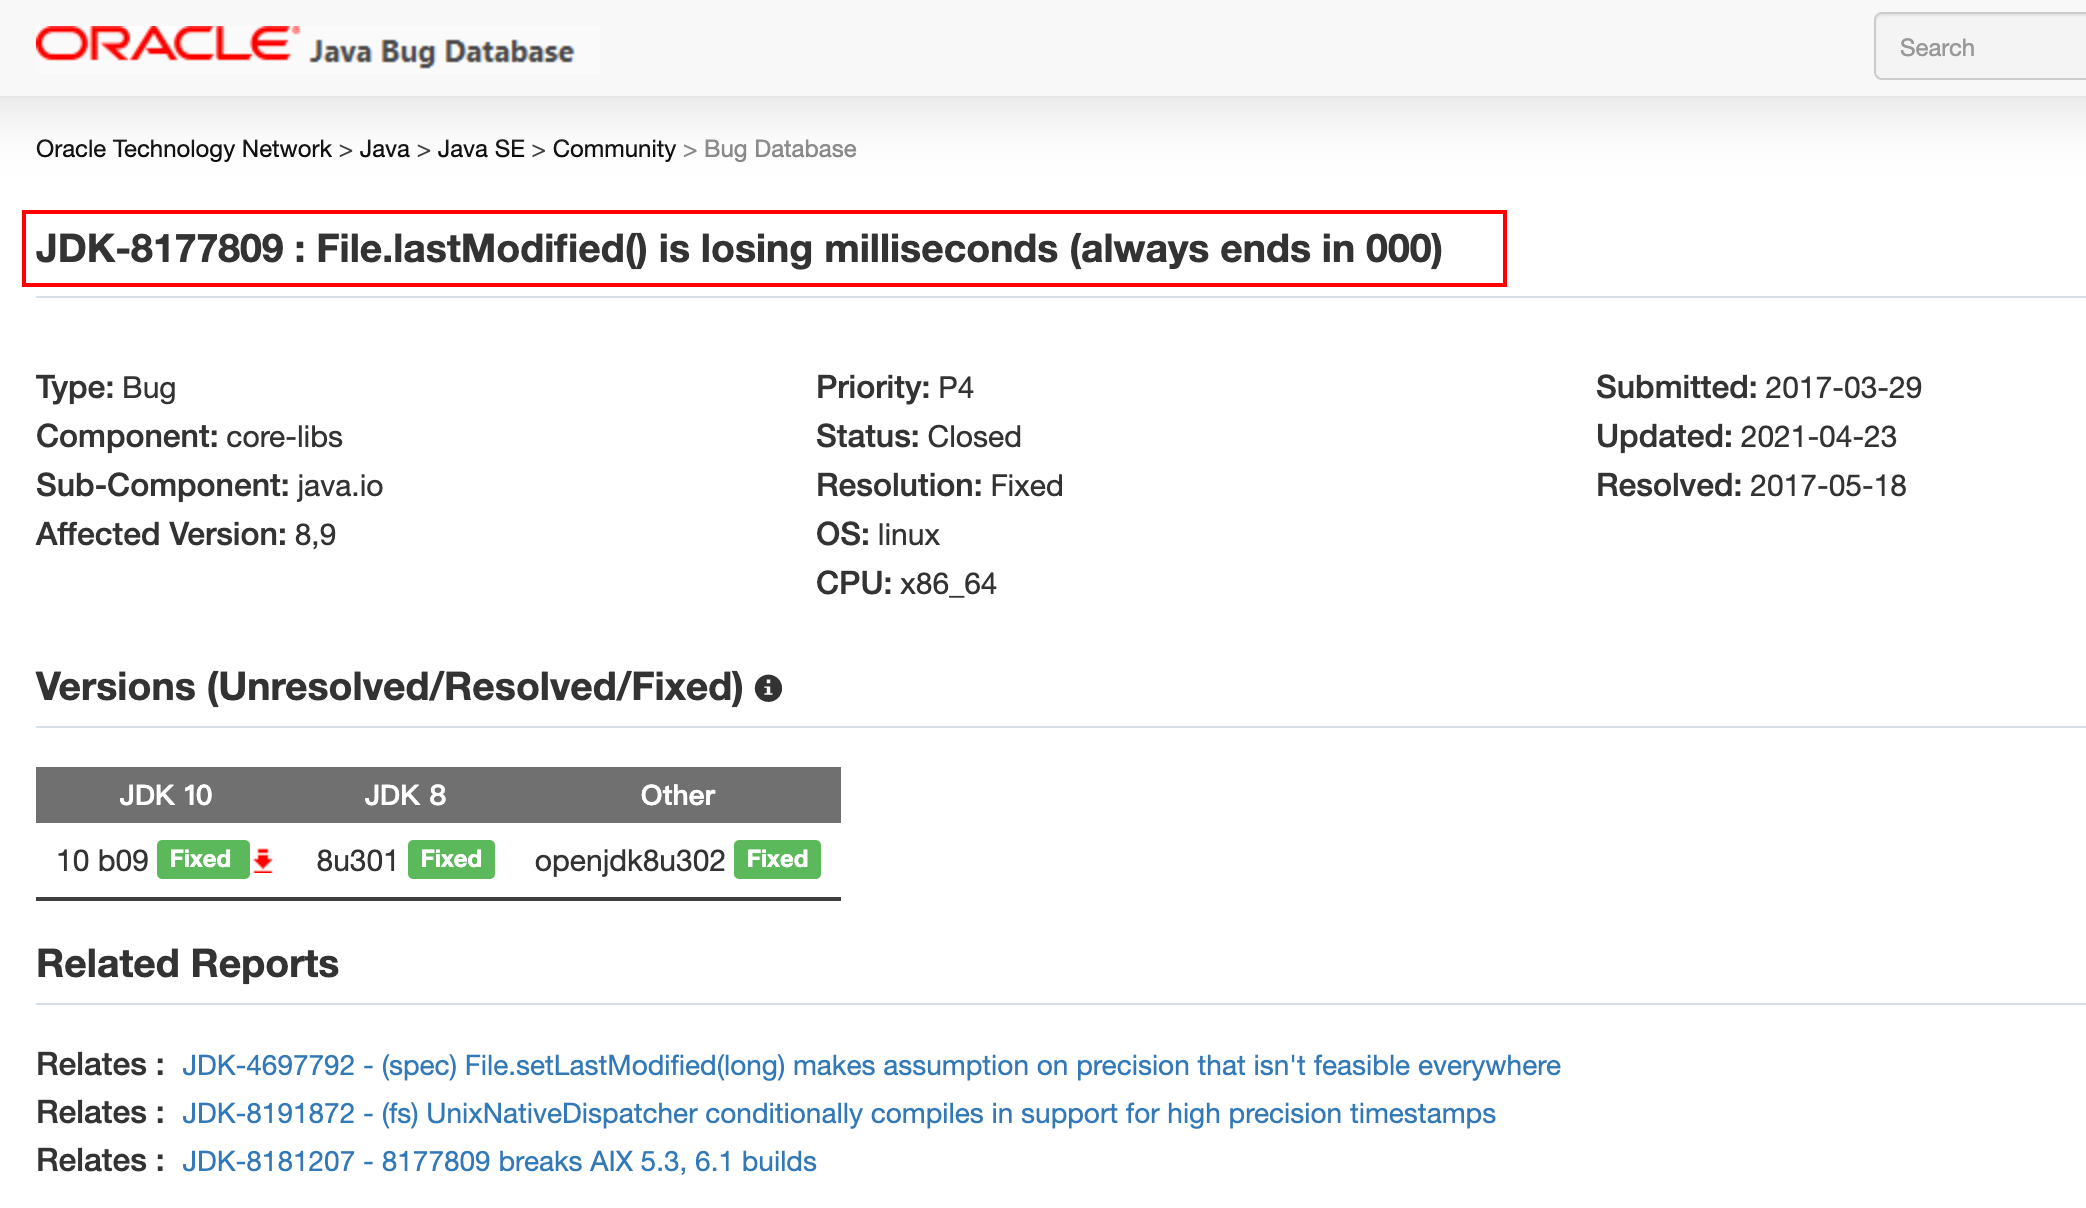2086x1208 pixels.
Task: Open Oracle Technology Network breadcrumb link
Action: click(183, 149)
